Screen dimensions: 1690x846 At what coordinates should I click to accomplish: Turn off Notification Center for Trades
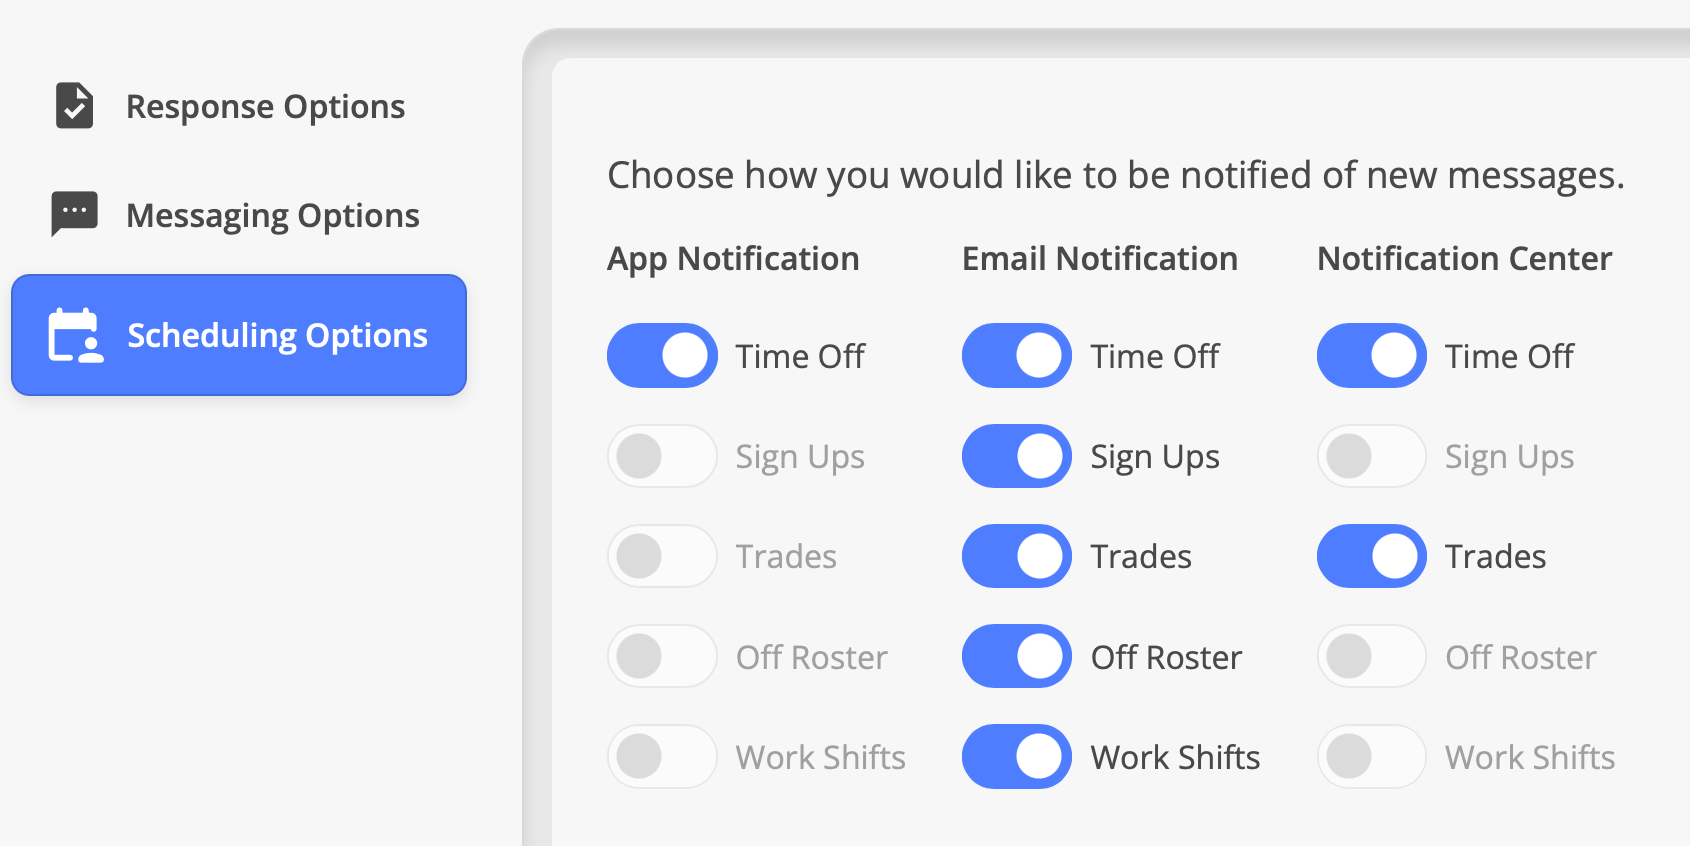[1372, 556]
